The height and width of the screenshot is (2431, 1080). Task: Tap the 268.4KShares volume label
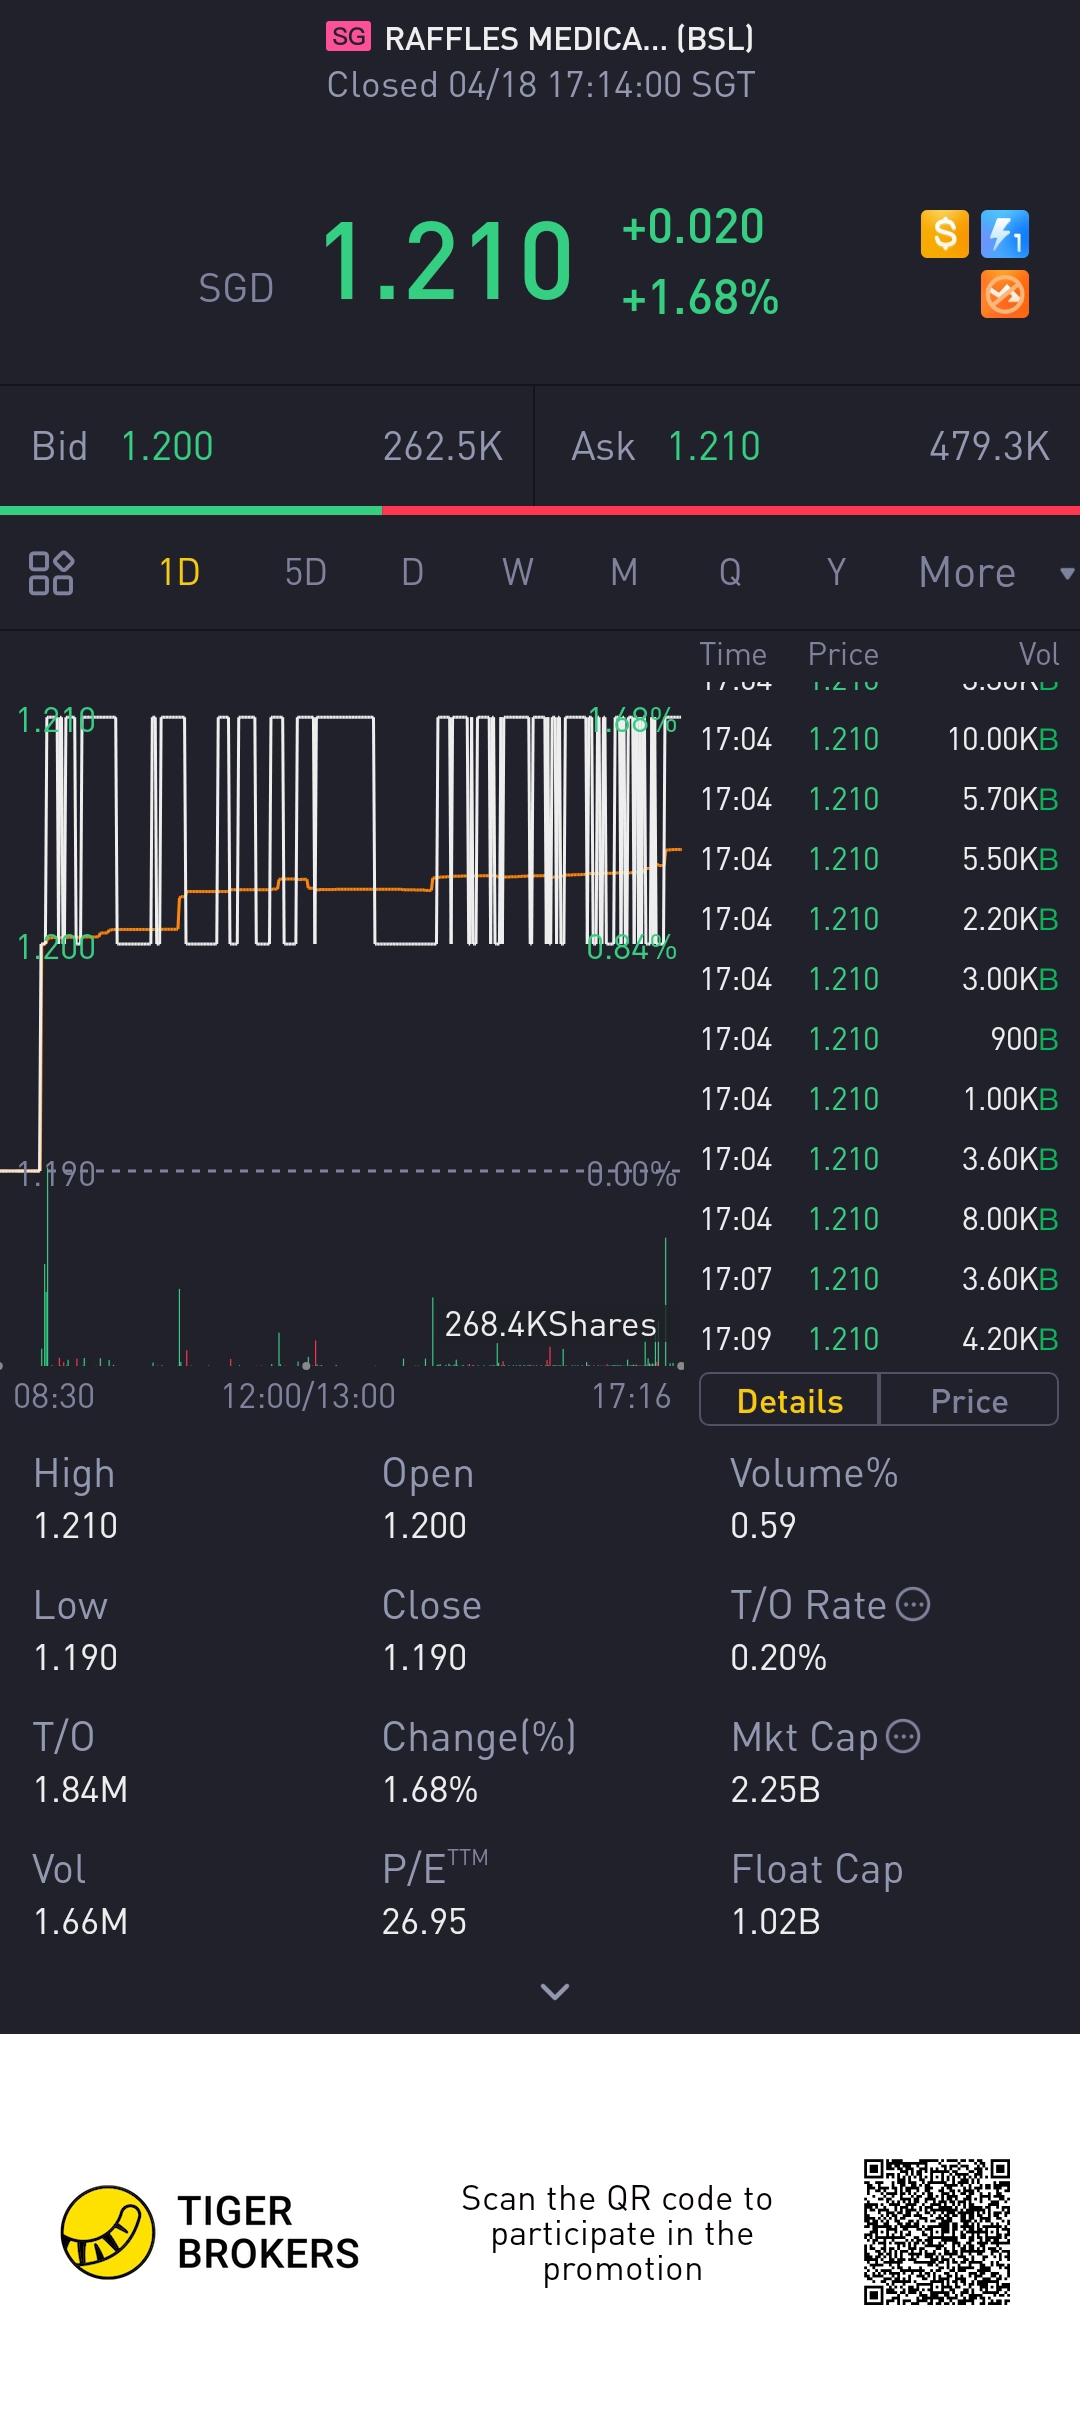point(550,1324)
